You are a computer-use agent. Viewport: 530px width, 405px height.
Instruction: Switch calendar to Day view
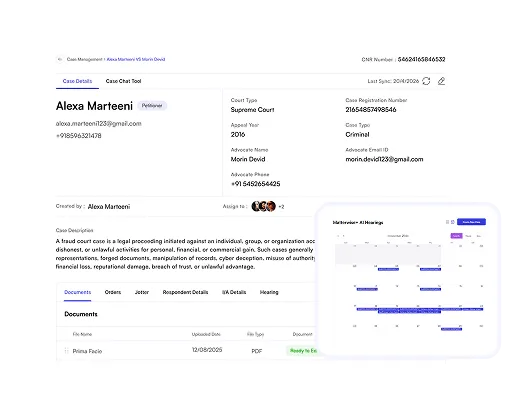point(479,236)
